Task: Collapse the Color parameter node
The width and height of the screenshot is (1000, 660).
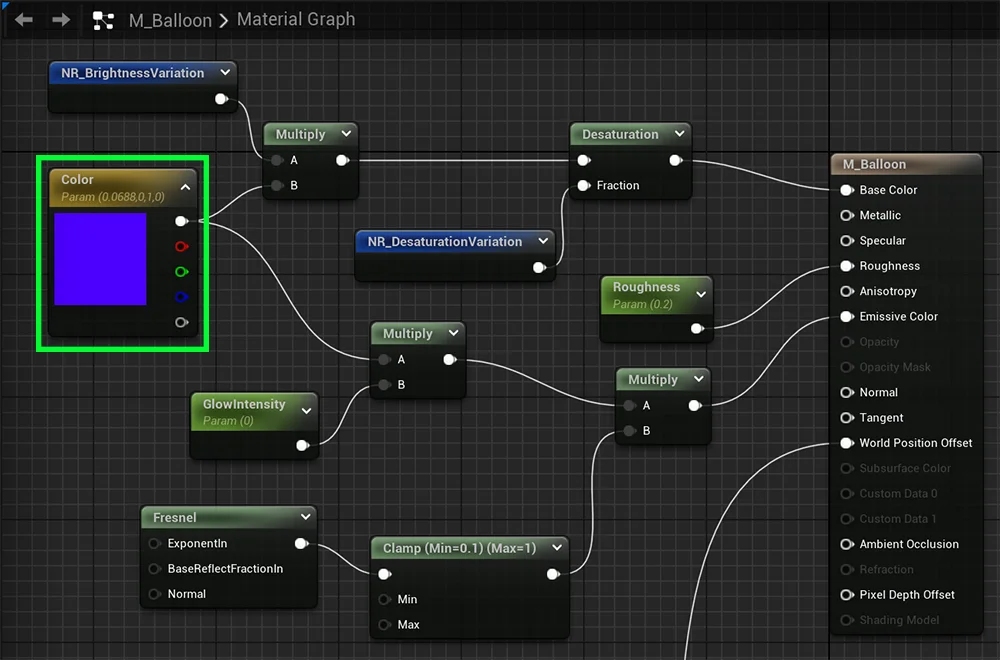Action: click(185, 187)
